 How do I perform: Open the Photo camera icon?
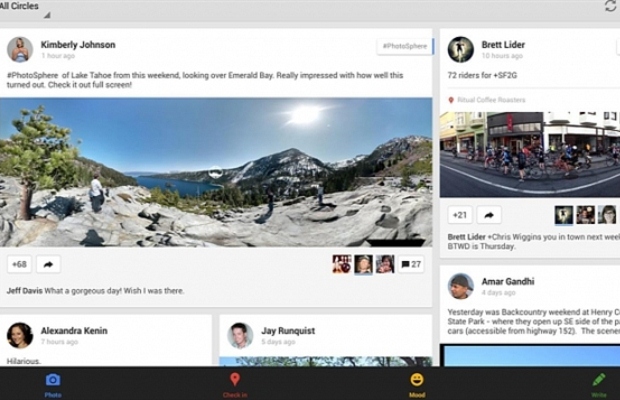click(53, 380)
